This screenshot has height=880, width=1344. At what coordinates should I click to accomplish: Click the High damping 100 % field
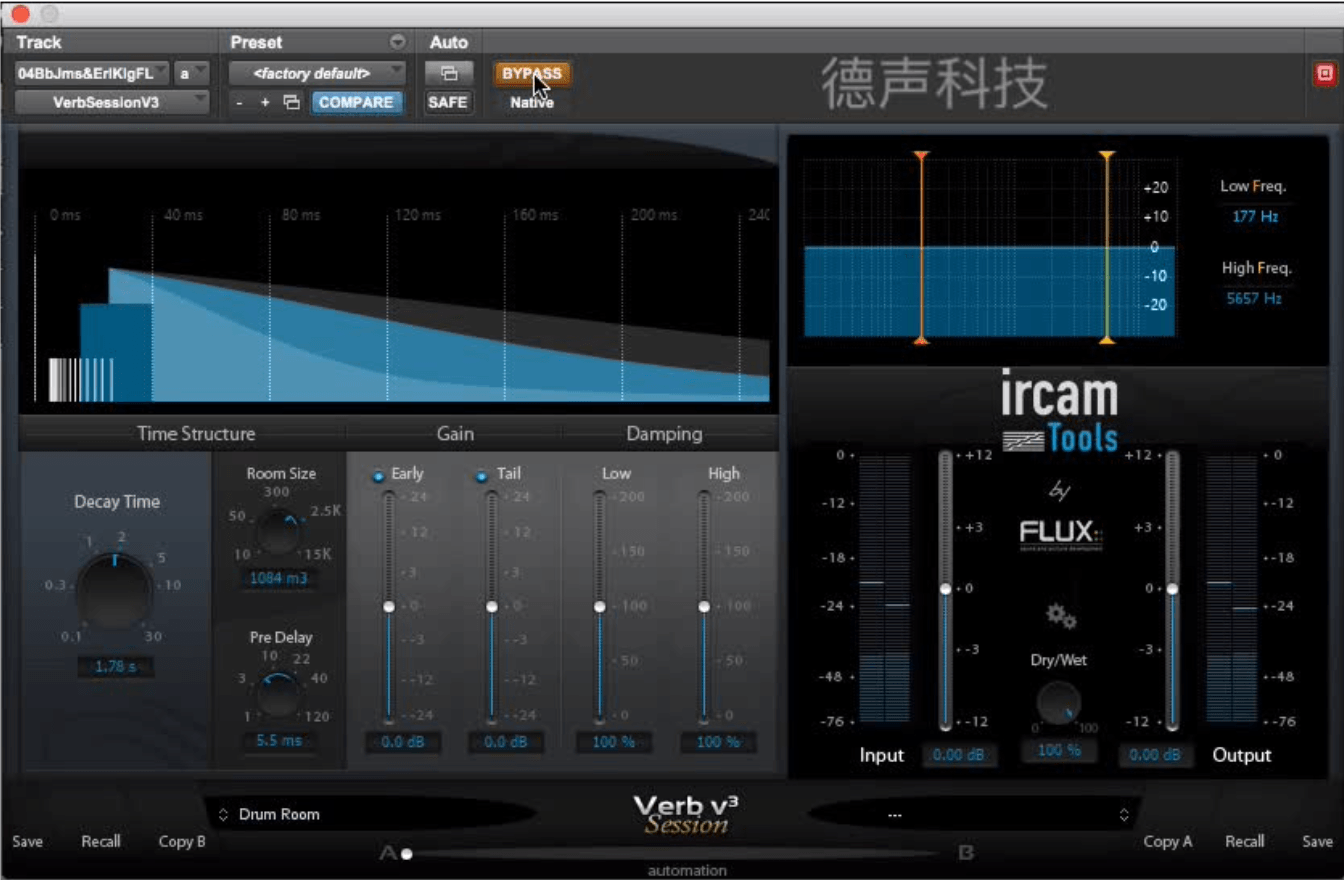click(x=718, y=742)
